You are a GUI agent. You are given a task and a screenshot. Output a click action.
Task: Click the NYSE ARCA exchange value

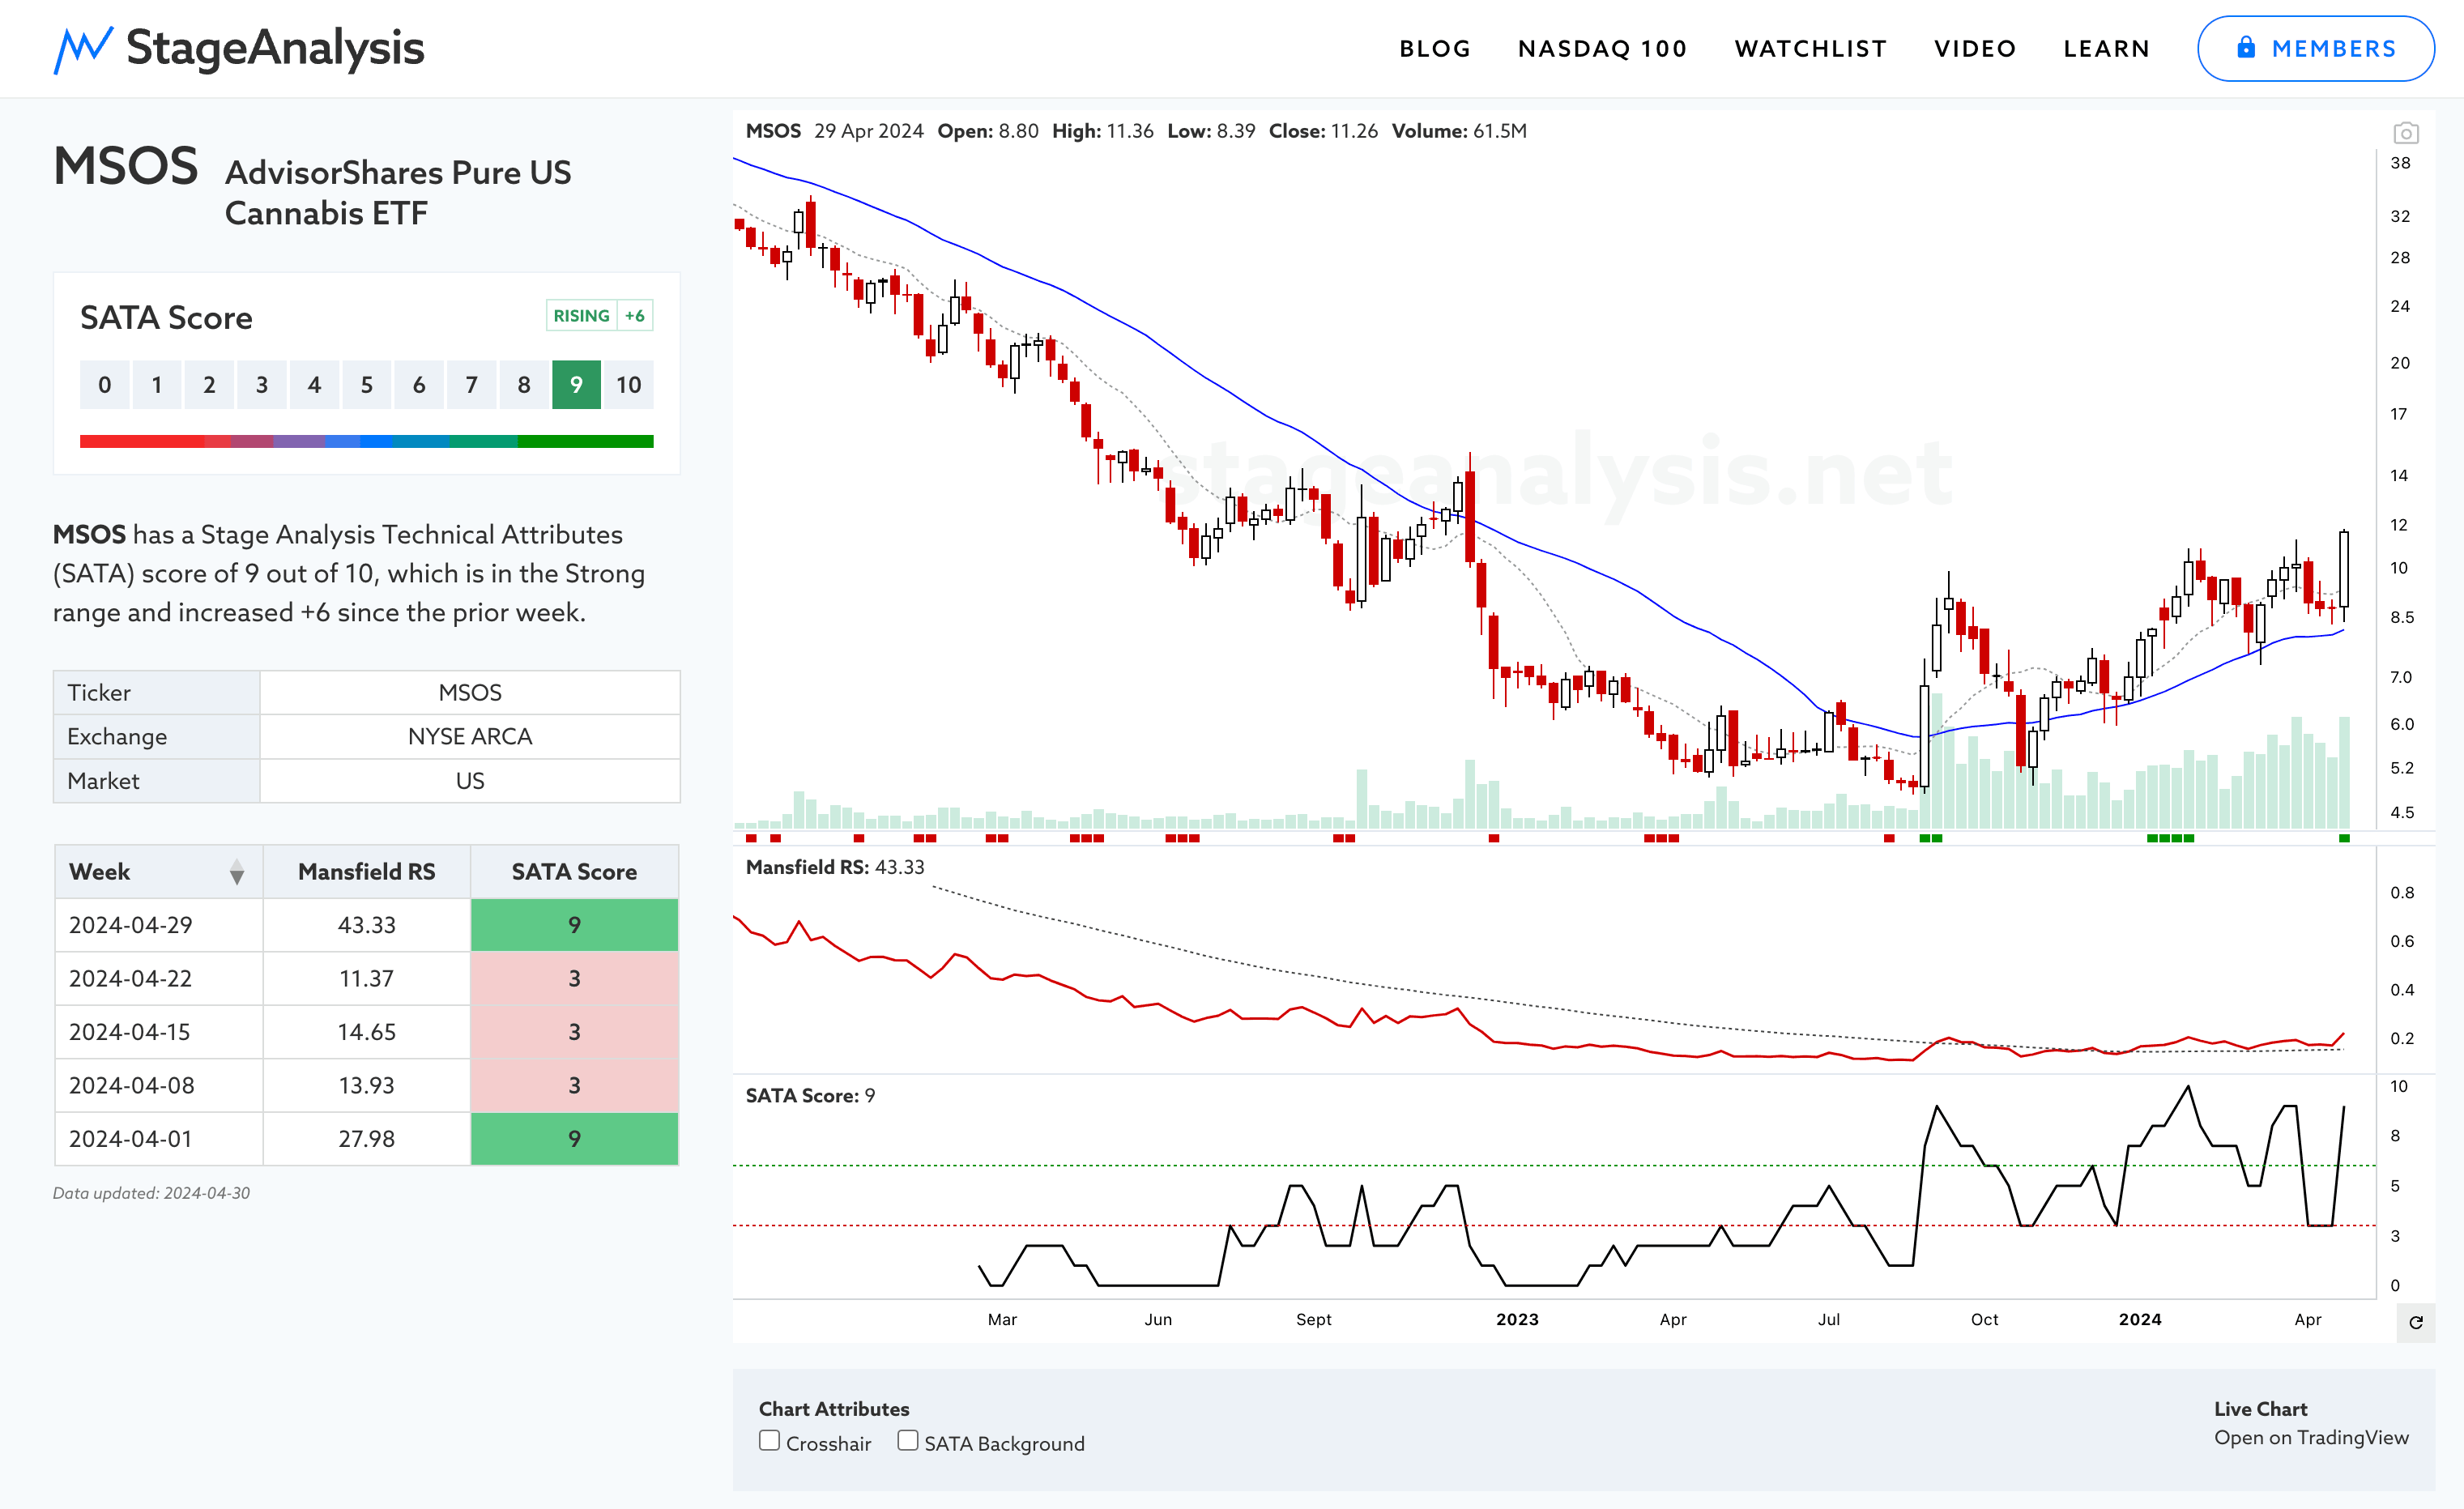(470, 737)
